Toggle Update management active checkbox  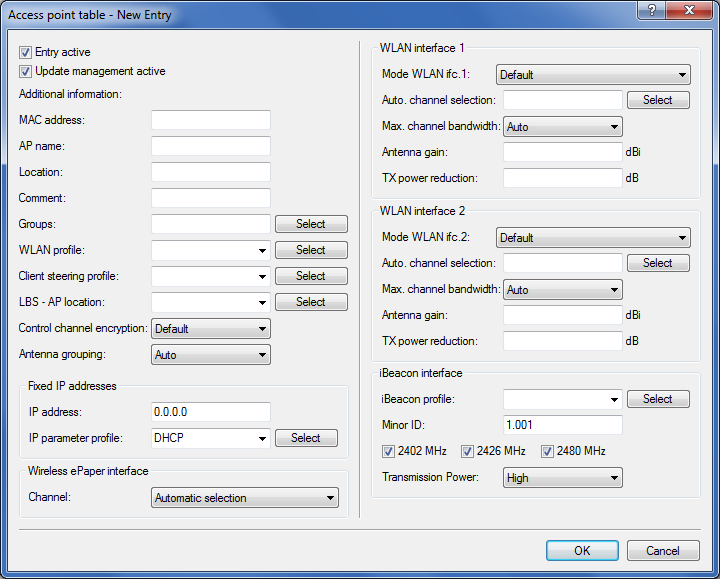coord(26,72)
